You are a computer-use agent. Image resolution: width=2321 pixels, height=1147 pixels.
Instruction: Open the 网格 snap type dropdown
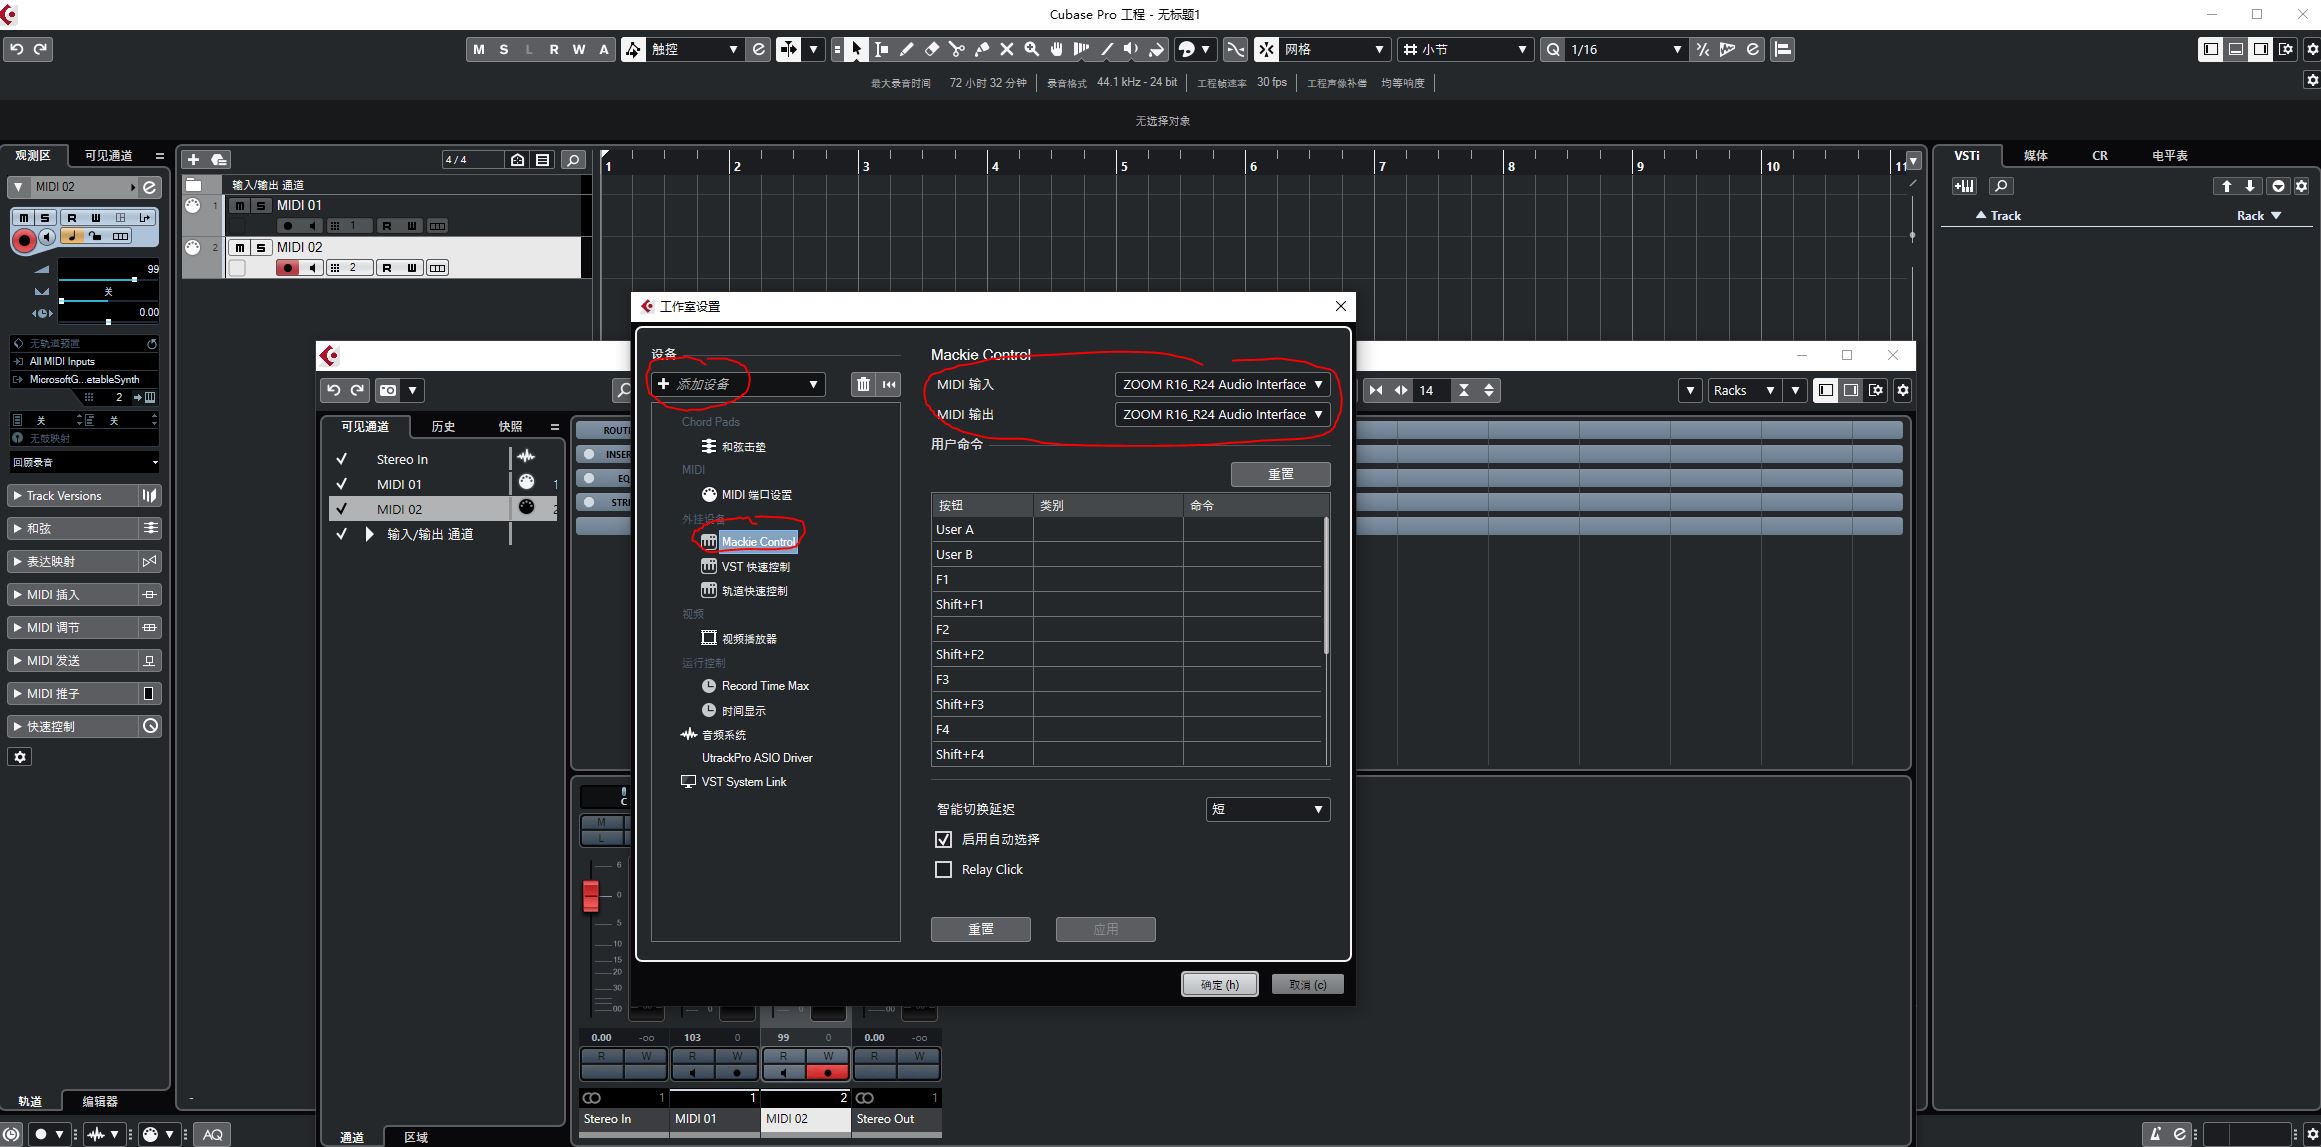pyautogui.click(x=1335, y=49)
